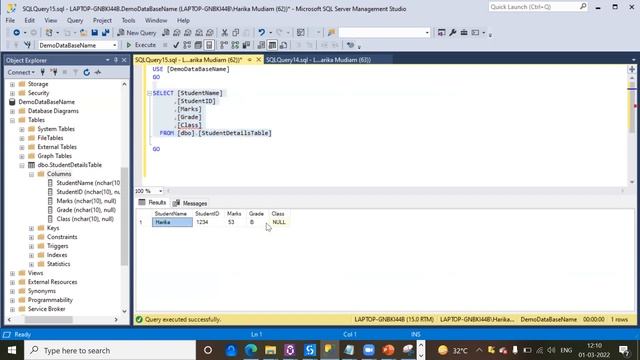Toggle Include Actual Execution Plan icon

click(x=224, y=45)
